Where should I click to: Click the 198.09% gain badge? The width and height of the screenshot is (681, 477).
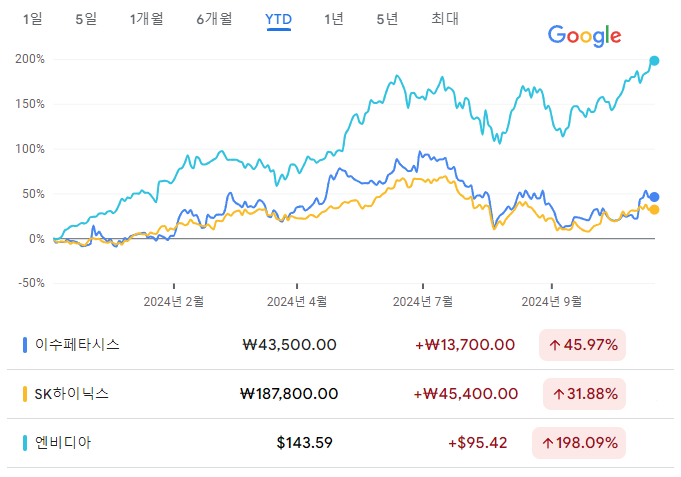coord(579,443)
